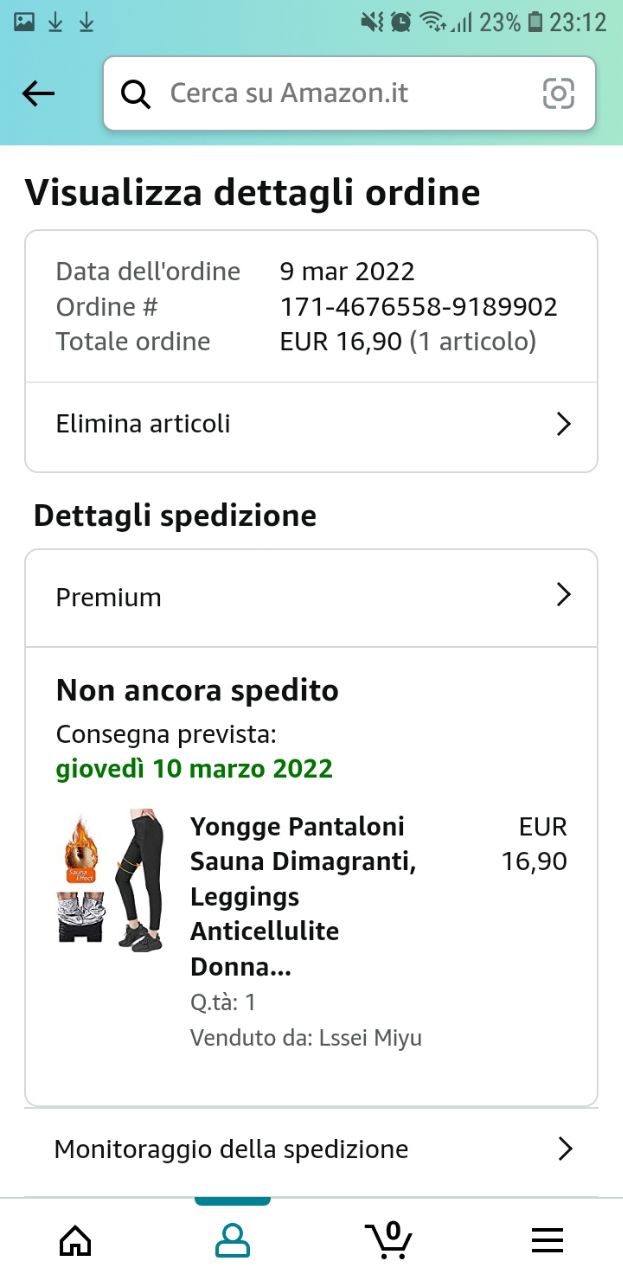Go to Home tab icon
623x1280 pixels.
click(75, 1241)
